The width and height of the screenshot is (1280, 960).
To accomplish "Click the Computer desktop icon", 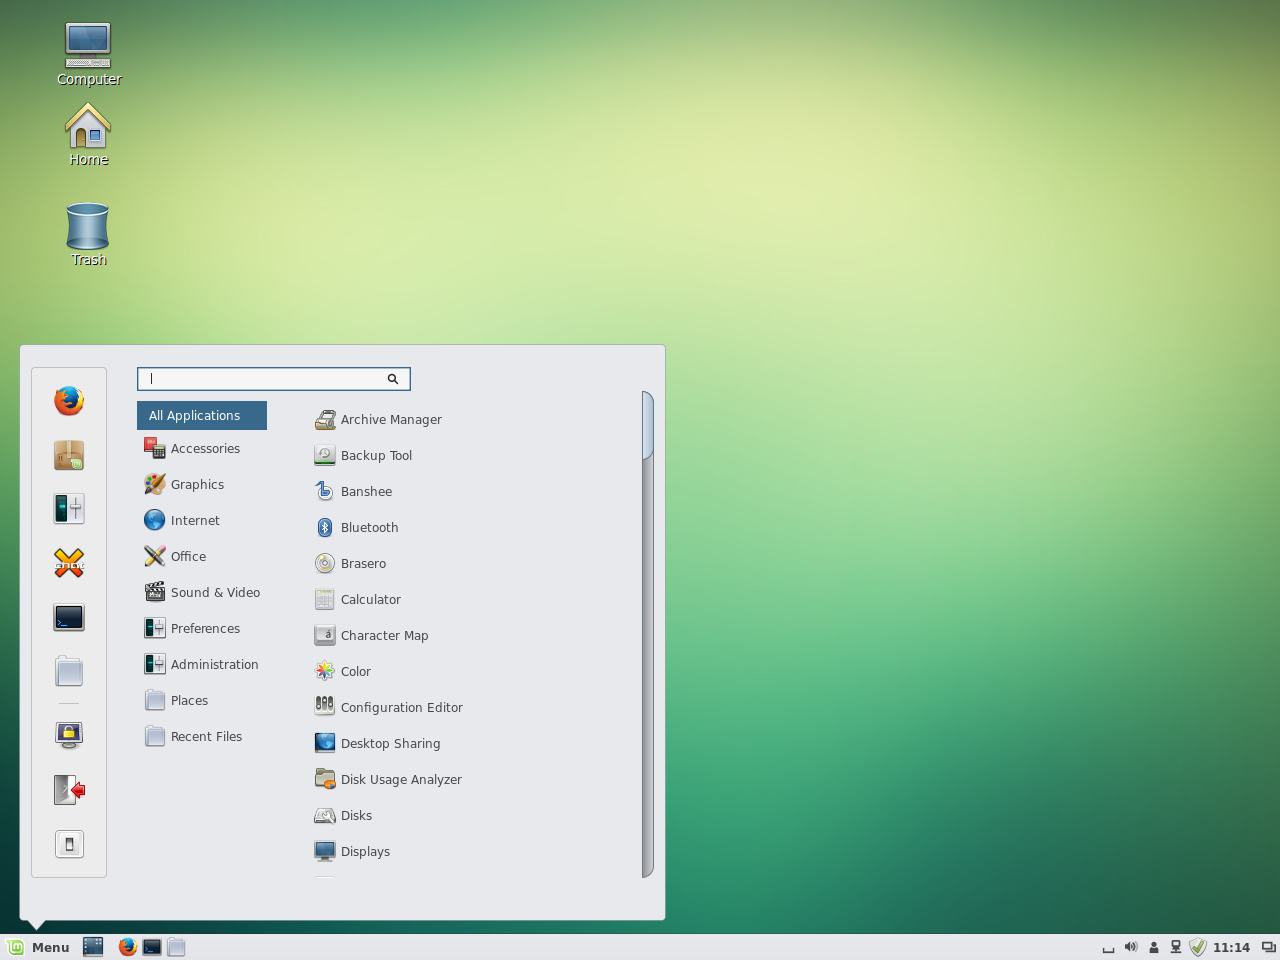I will pyautogui.click(x=88, y=55).
